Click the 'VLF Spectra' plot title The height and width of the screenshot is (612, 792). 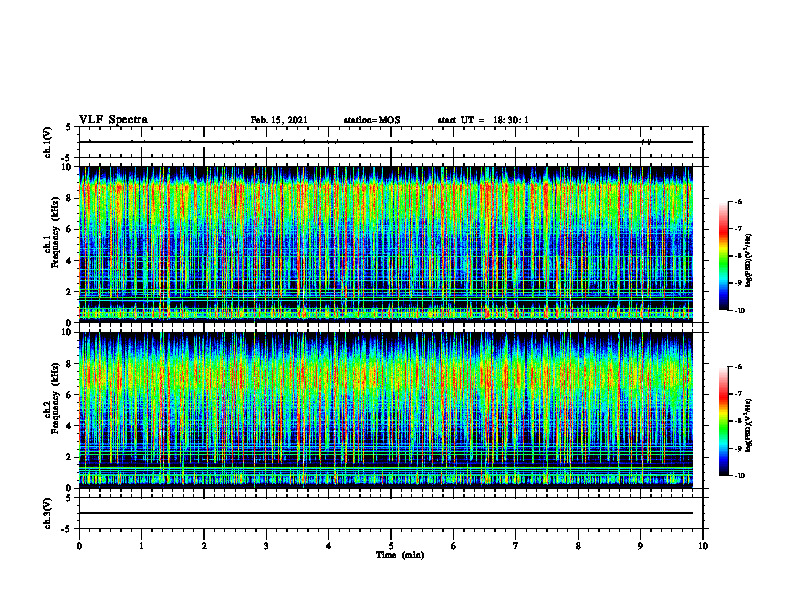coord(113,120)
